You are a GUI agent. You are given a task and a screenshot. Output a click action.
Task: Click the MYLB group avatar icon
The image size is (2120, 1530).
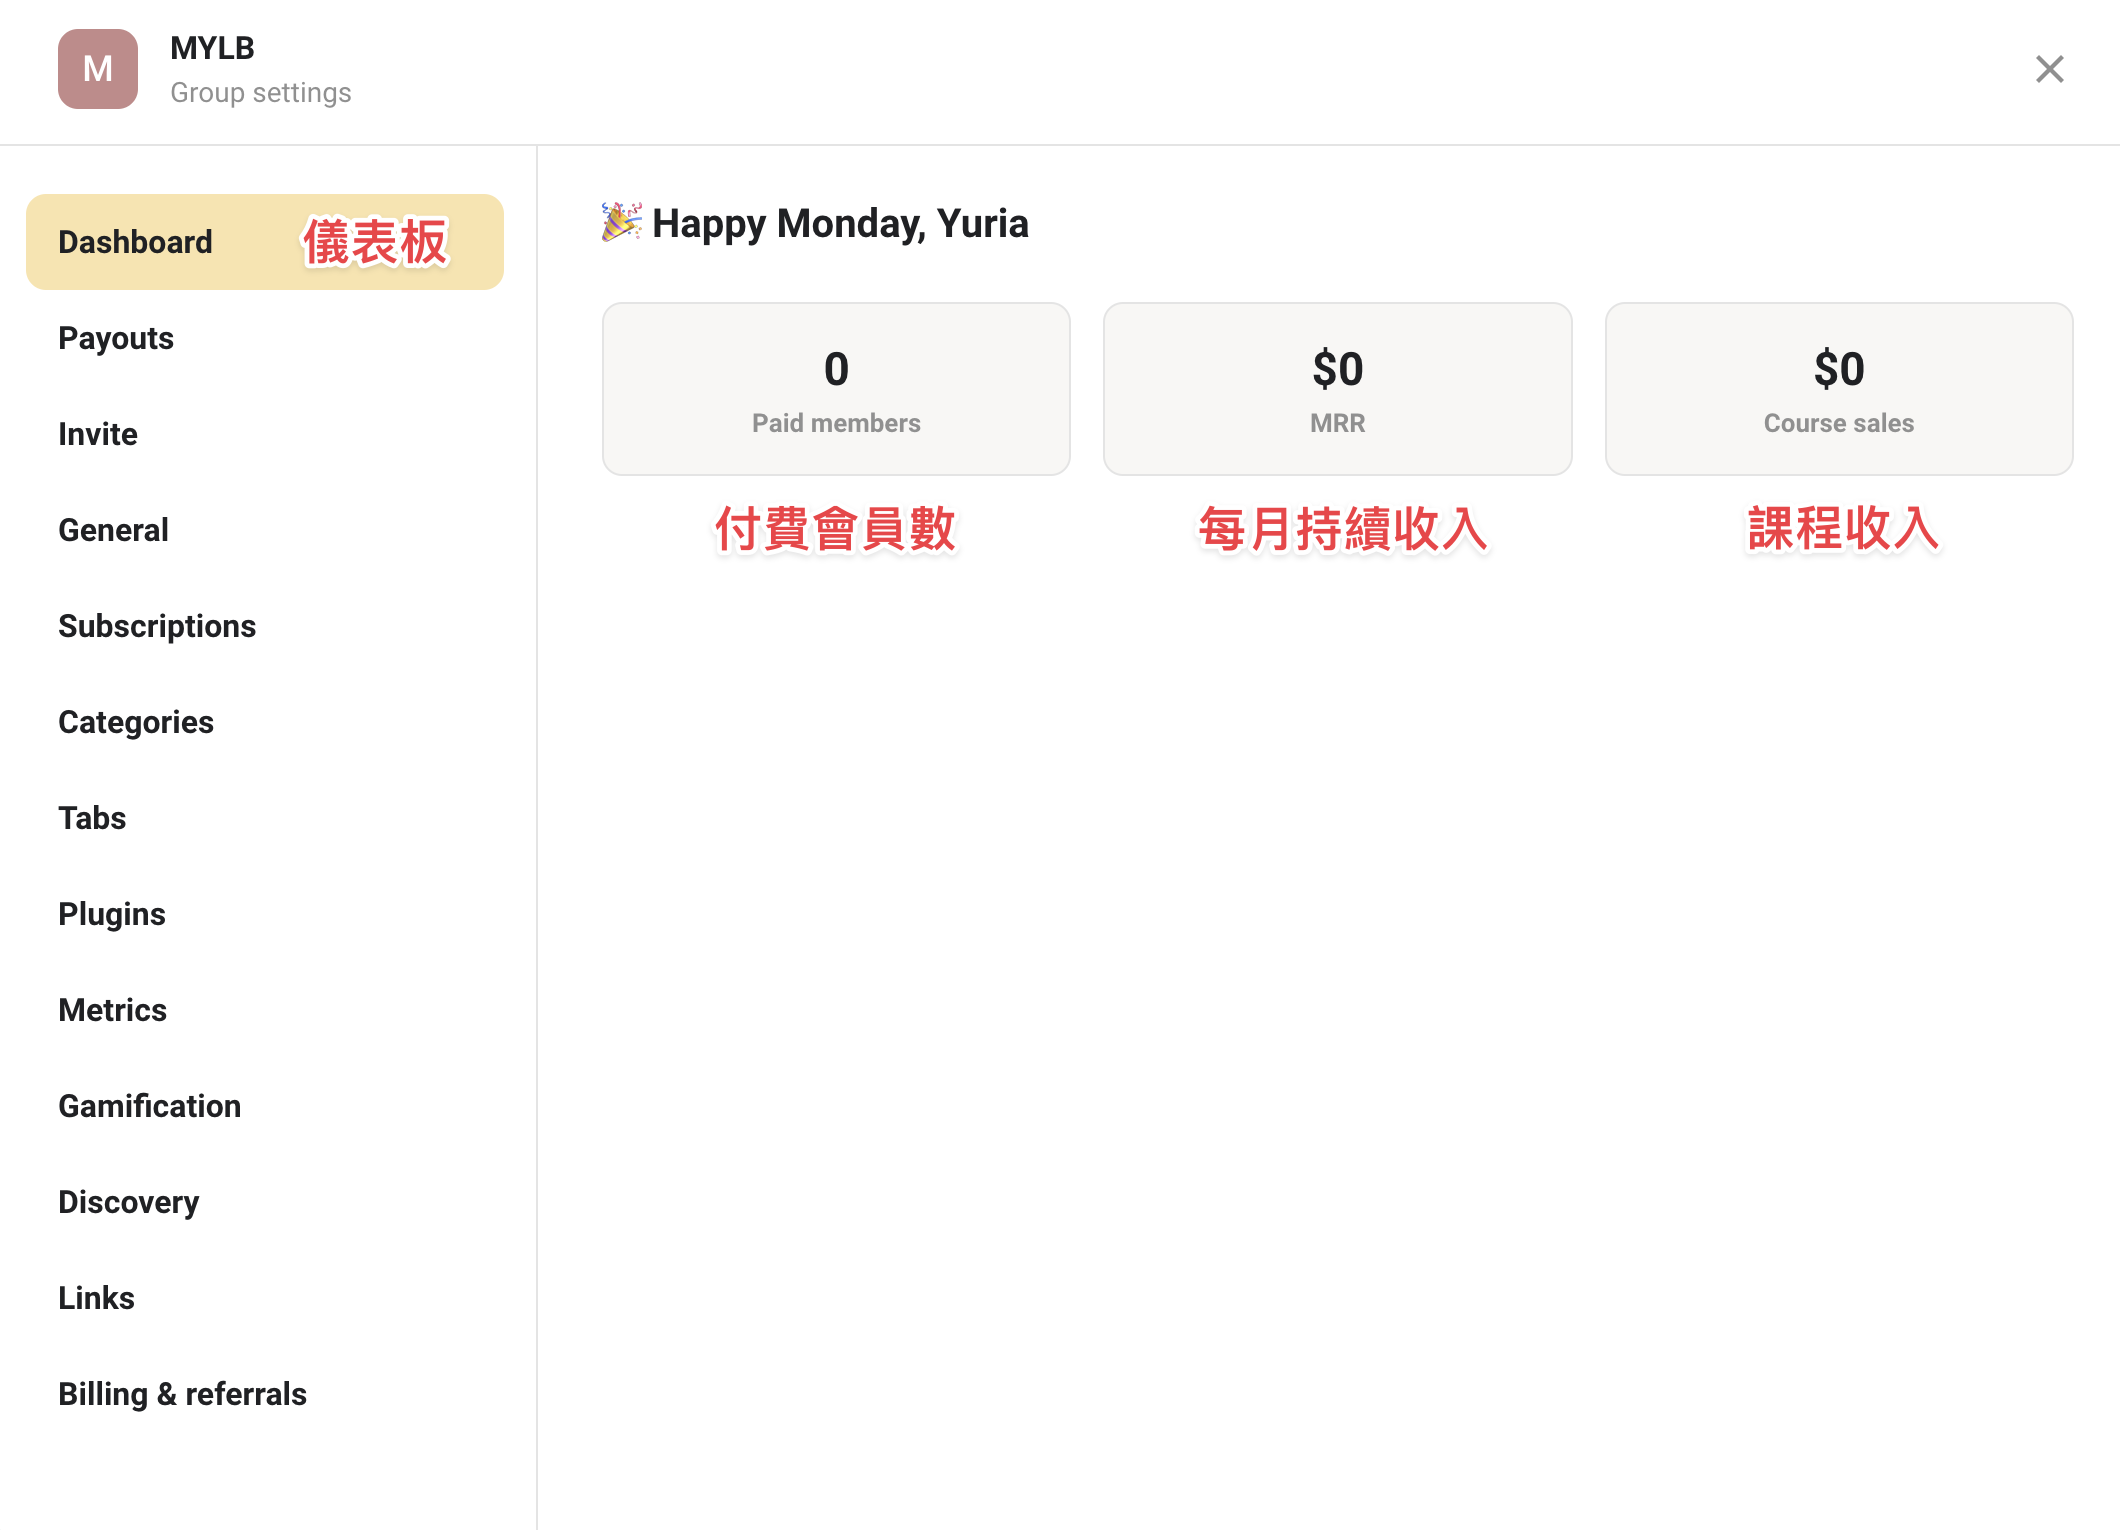click(x=98, y=69)
